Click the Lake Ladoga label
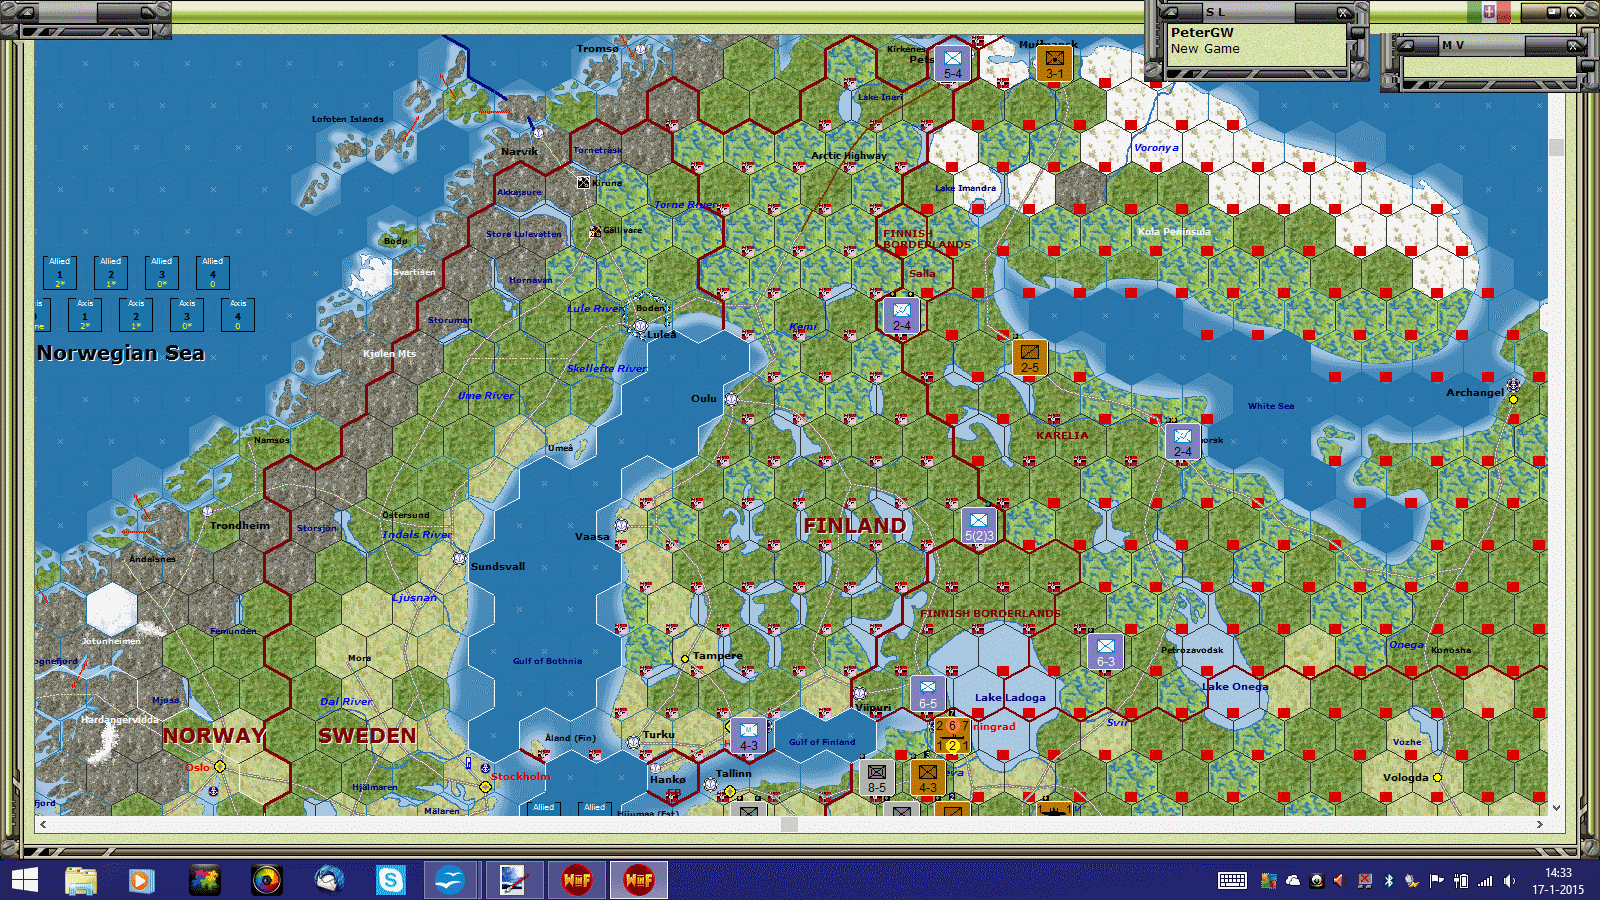Screen dimensions: 1600x900 [x=1010, y=697]
